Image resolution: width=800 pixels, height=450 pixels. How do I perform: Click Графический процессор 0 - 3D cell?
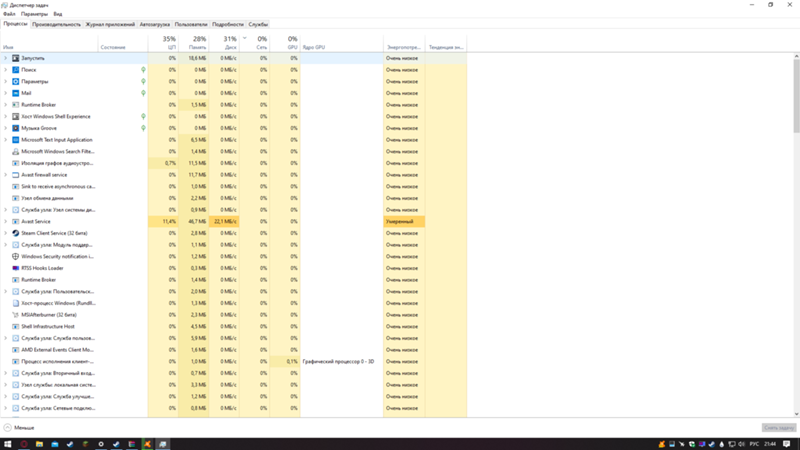(x=341, y=362)
